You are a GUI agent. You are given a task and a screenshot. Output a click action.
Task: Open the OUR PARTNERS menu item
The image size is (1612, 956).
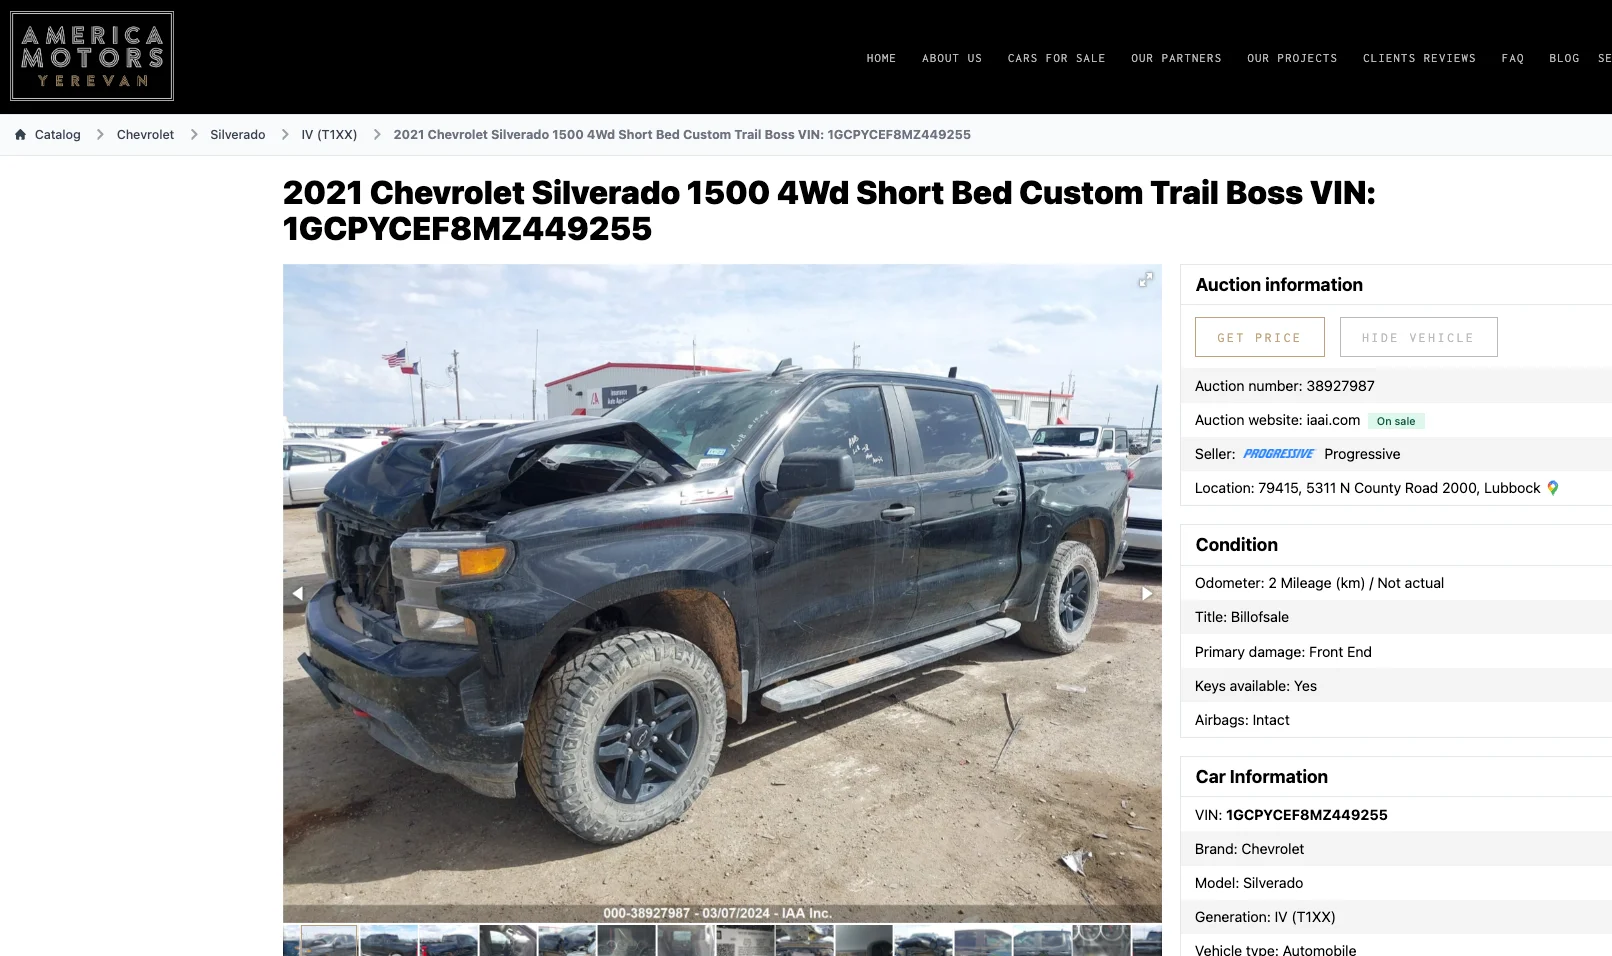click(1176, 58)
